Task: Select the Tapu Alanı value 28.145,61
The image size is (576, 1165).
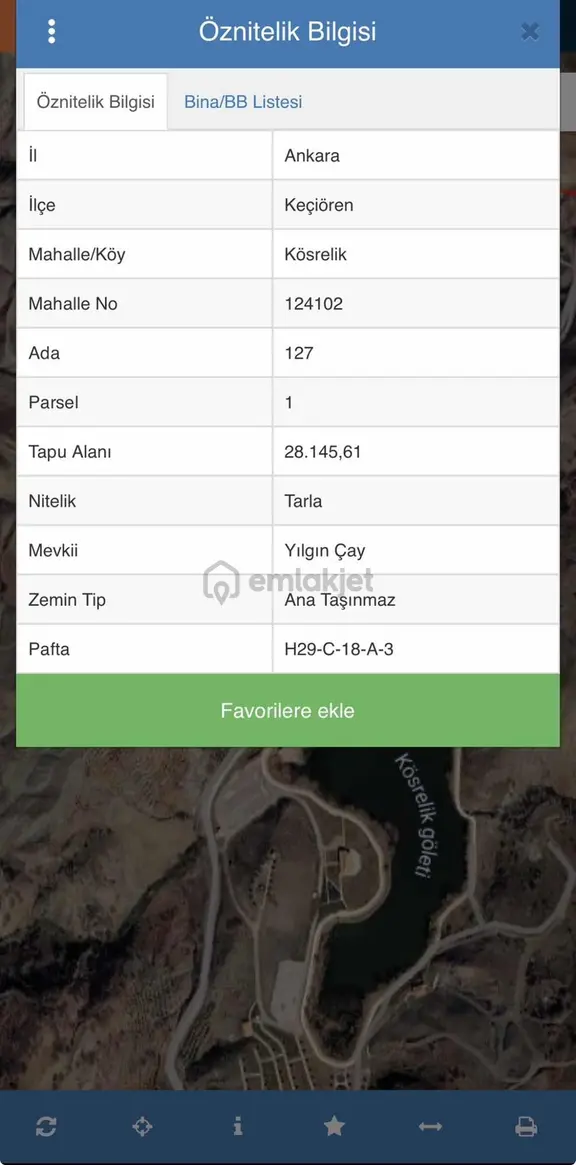Action: pyautogui.click(x=323, y=452)
